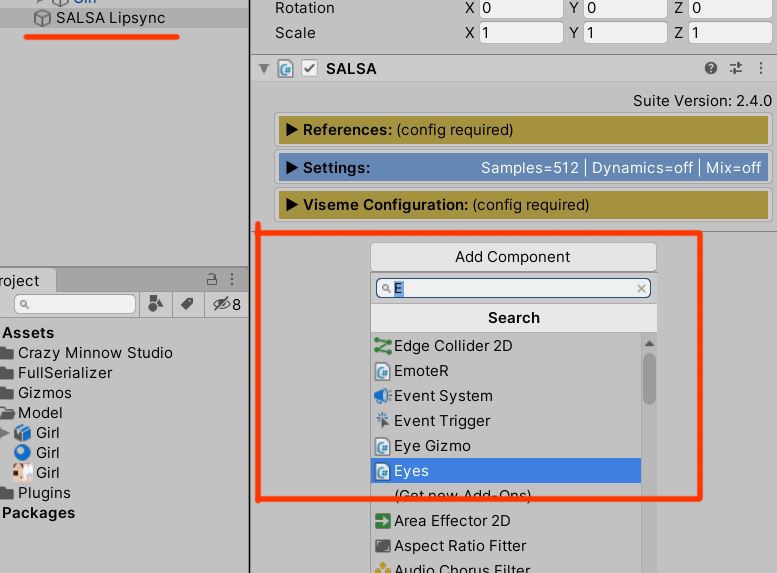Click Search by Label tag icon
Screen dimensions: 777x573
pos(185,304)
